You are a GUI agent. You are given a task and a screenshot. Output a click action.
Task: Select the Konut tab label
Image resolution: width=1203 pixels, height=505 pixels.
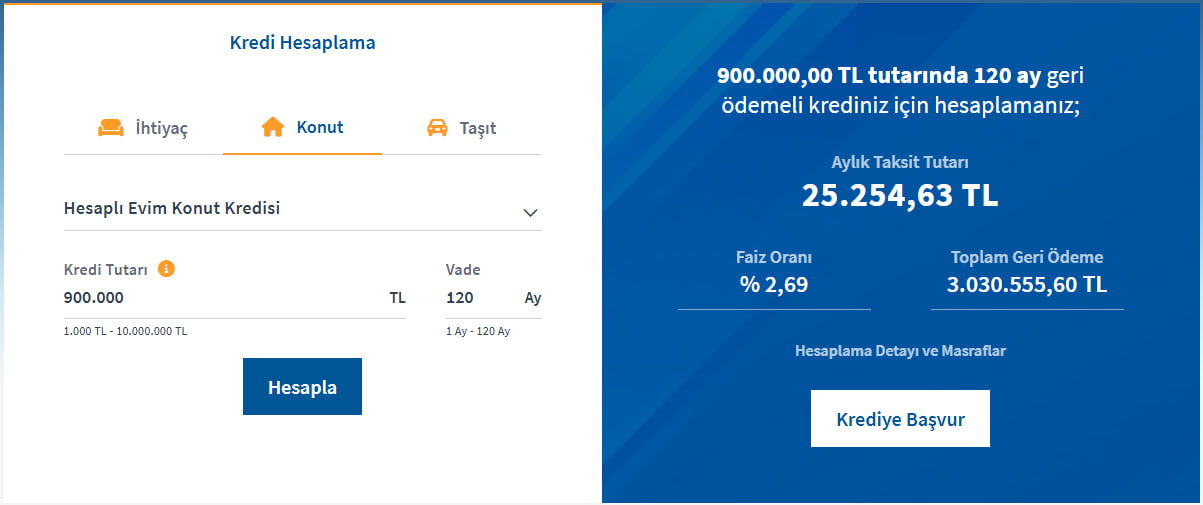(x=320, y=128)
